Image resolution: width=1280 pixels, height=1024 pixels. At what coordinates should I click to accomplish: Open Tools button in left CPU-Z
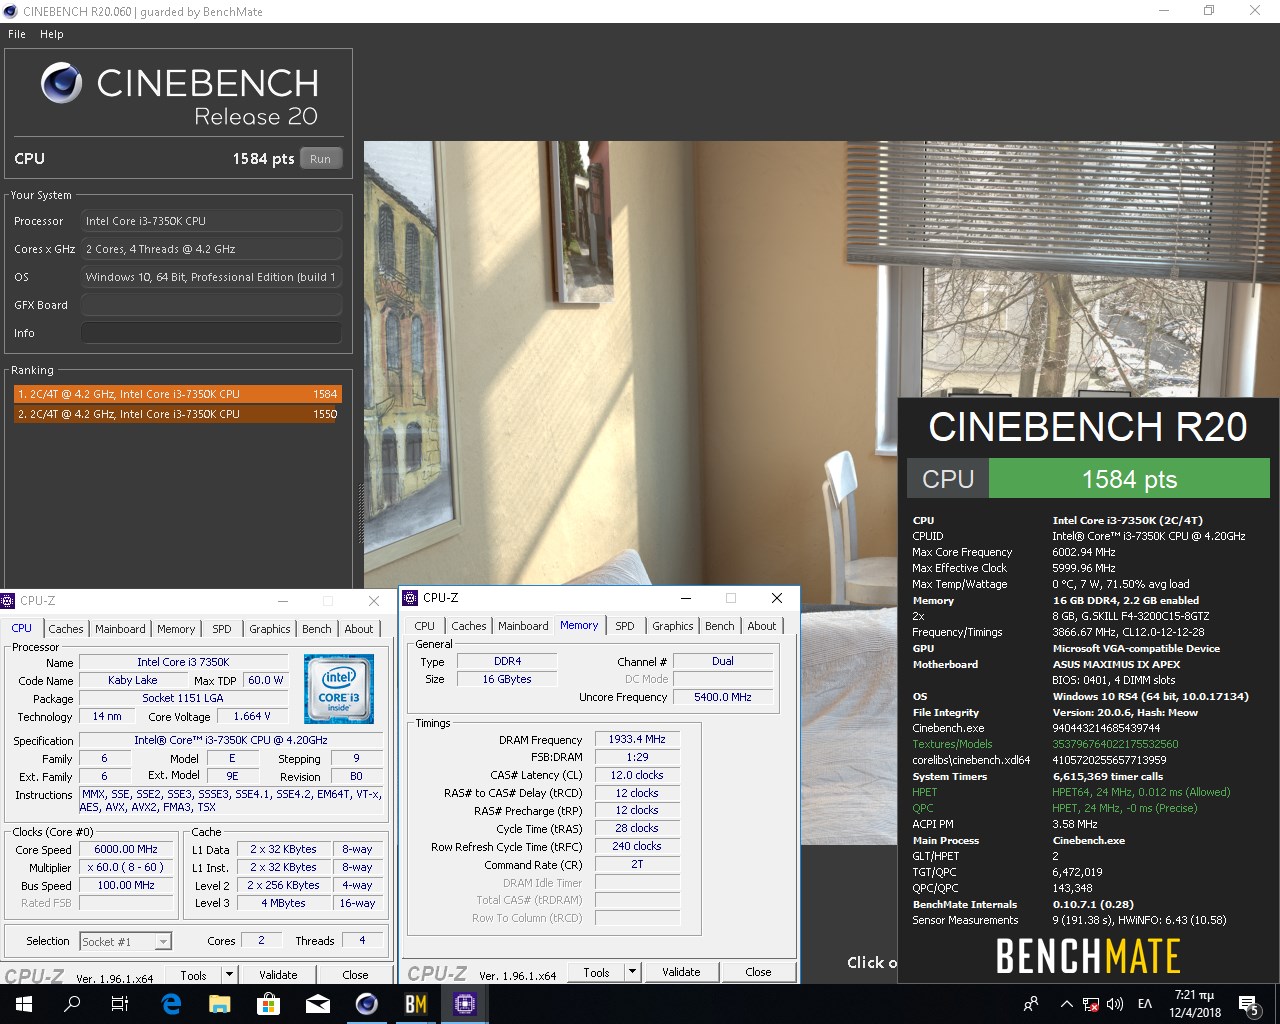tap(194, 975)
